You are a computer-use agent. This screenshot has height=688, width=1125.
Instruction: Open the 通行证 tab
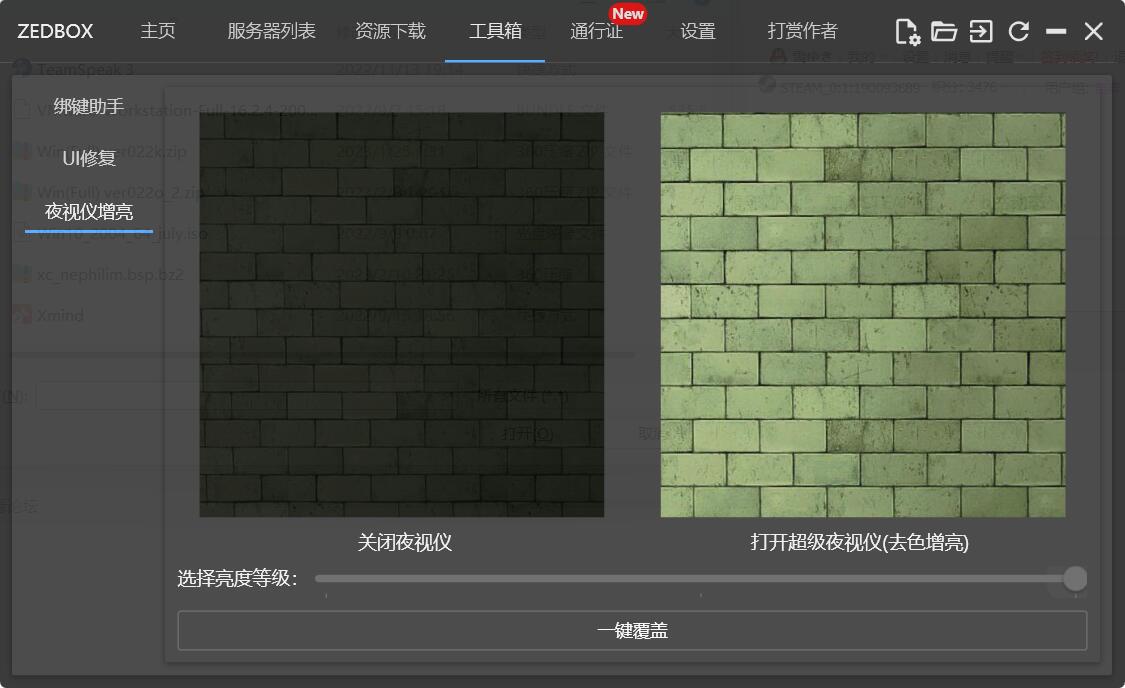click(596, 31)
